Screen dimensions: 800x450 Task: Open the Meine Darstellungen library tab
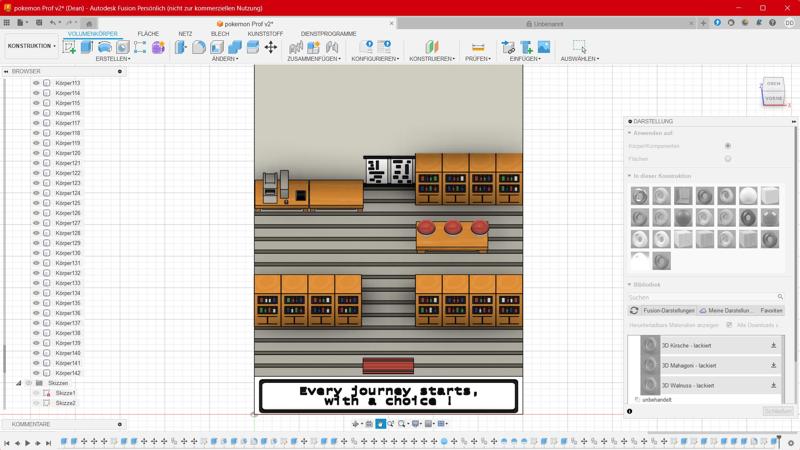(726, 310)
